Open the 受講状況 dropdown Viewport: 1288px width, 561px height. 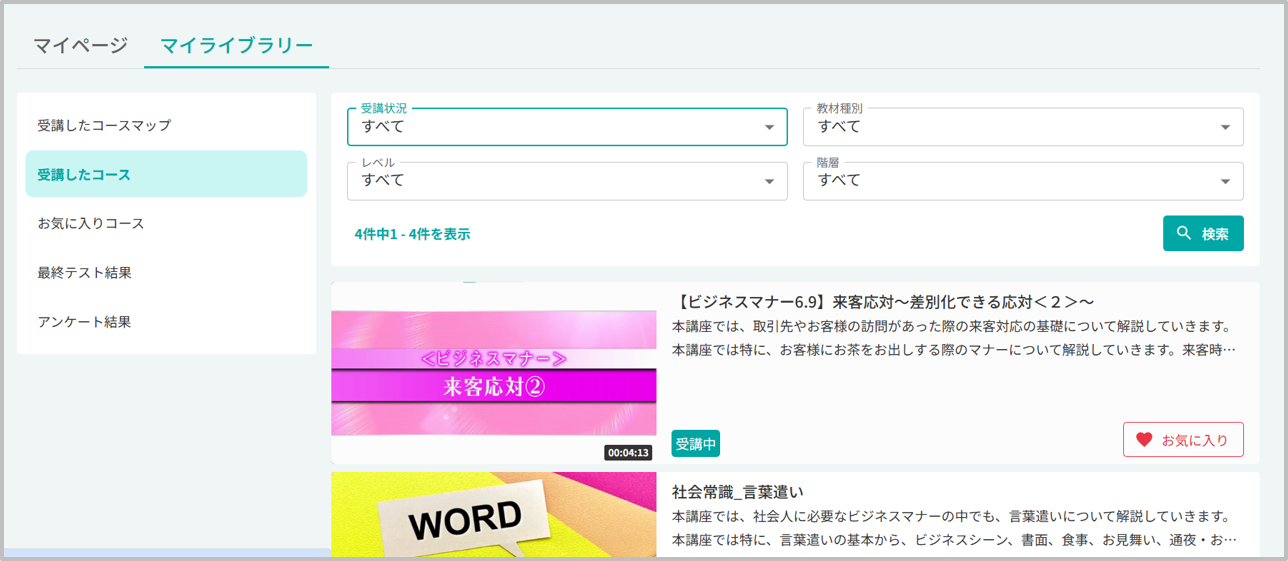tap(567, 127)
